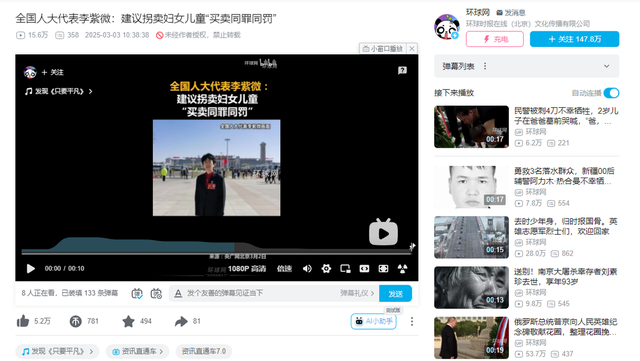This screenshot has height=361, width=640.
Task: Open 弹幕礼仪 etiquette link
Action: 357,294
